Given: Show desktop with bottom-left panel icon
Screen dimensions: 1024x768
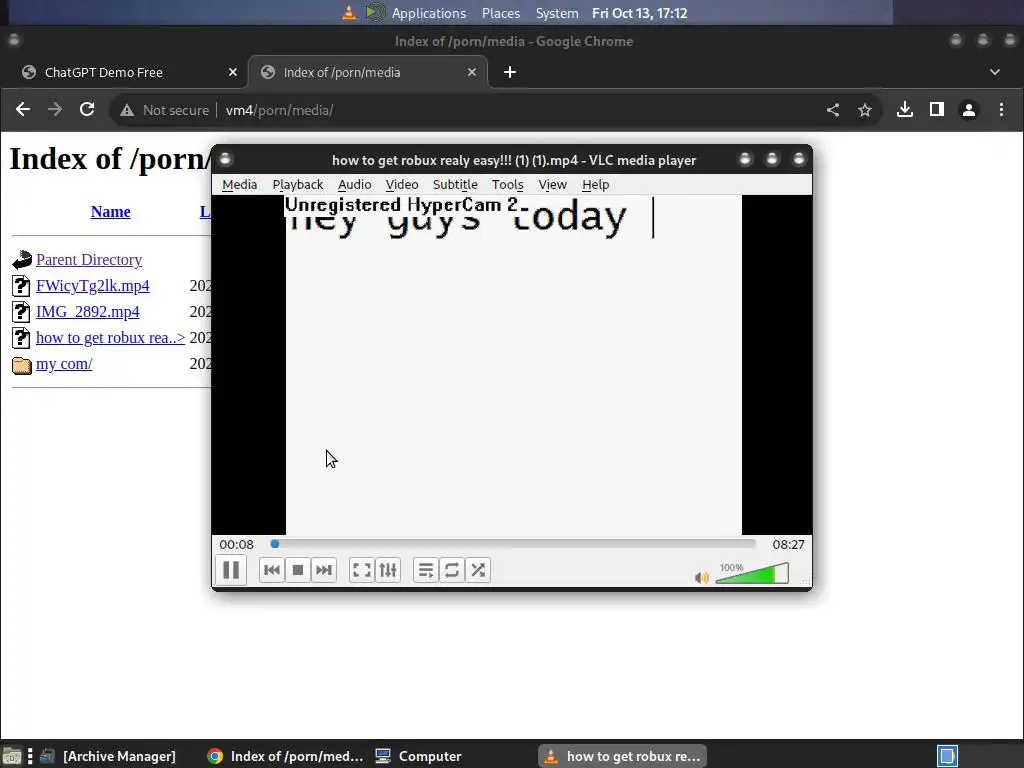Looking at the screenshot, I should (11, 757).
